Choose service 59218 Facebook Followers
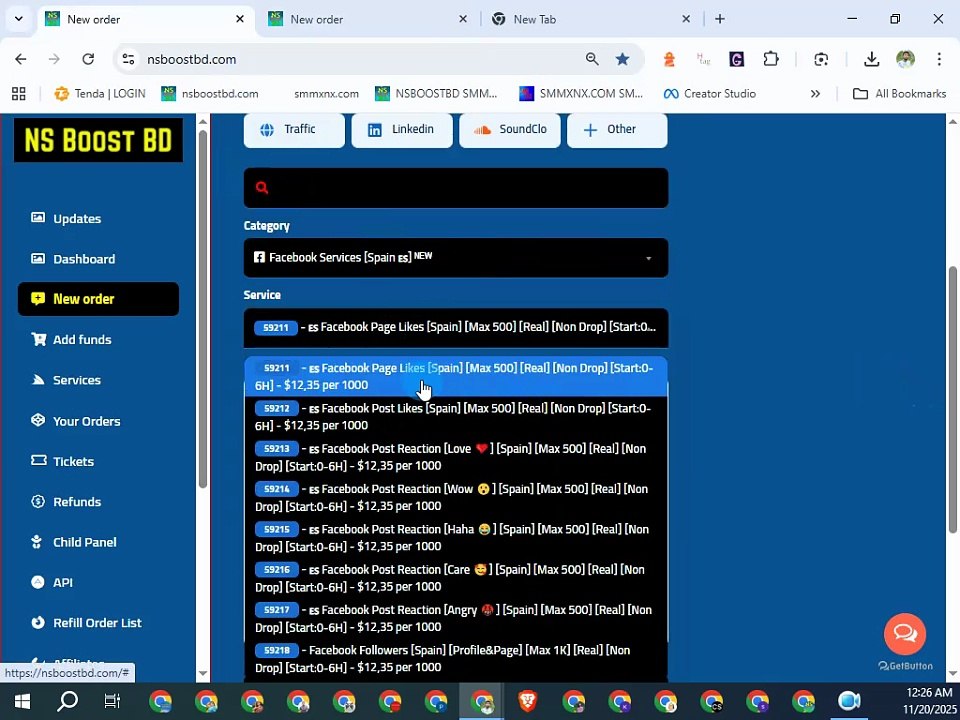The height and width of the screenshot is (720, 960). coord(456,659)
